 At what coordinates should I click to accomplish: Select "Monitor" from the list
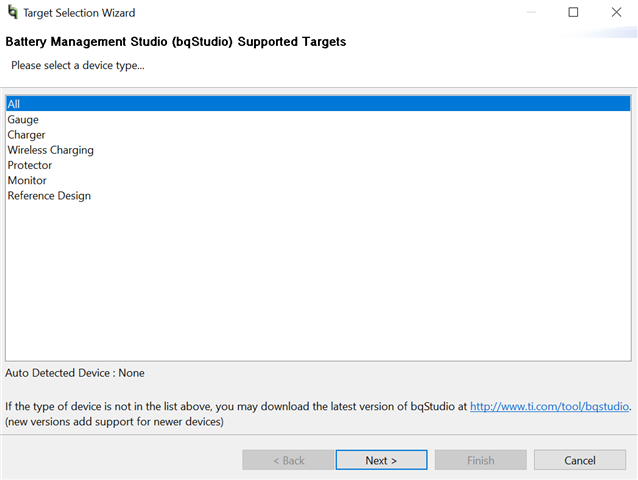tap(27, 181)
